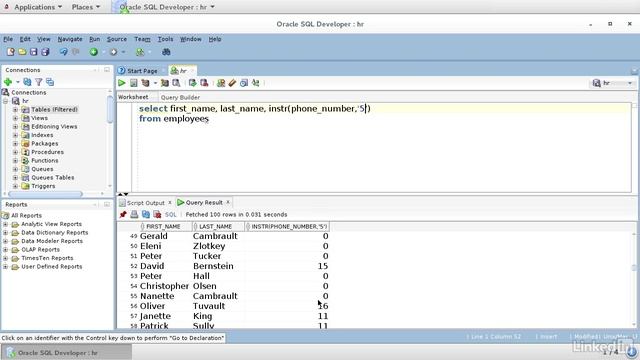The width and height of the screenshot is (640, 360).
Task: Click the Rollback icon
Action: [x=204, y=83]
